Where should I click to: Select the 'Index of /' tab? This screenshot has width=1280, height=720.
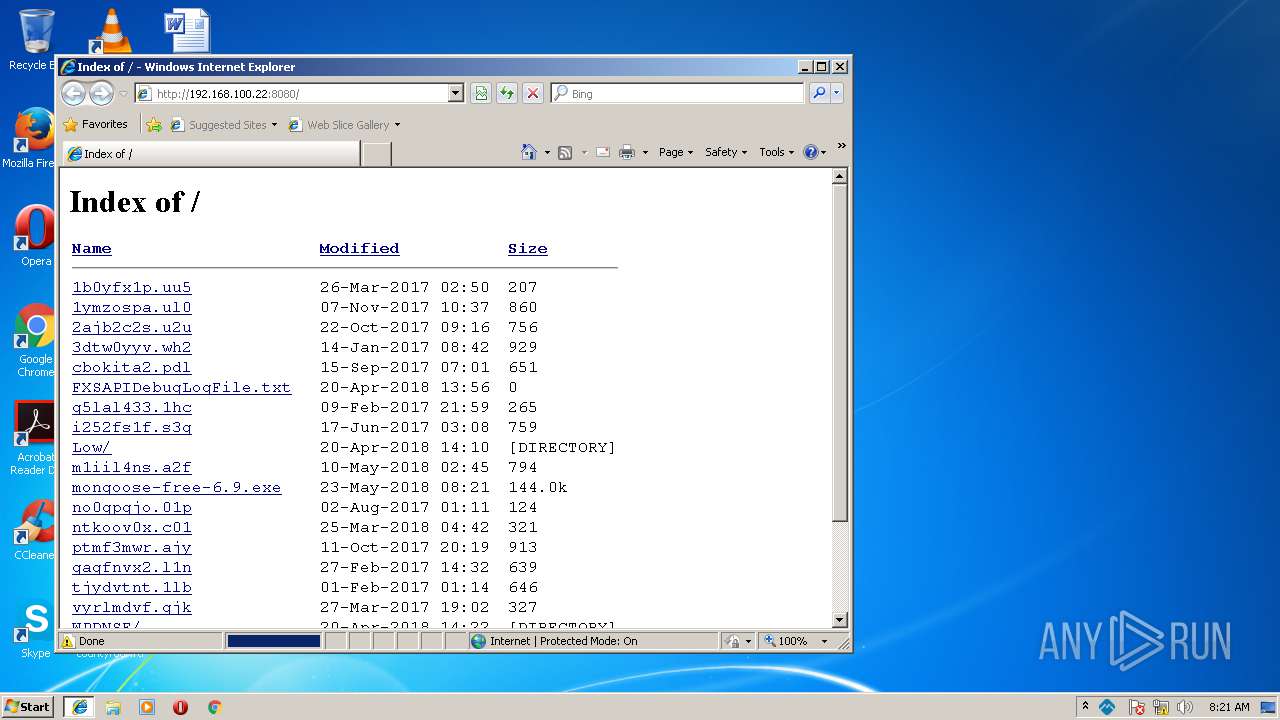pyautogui.click(x=211, y=154)
